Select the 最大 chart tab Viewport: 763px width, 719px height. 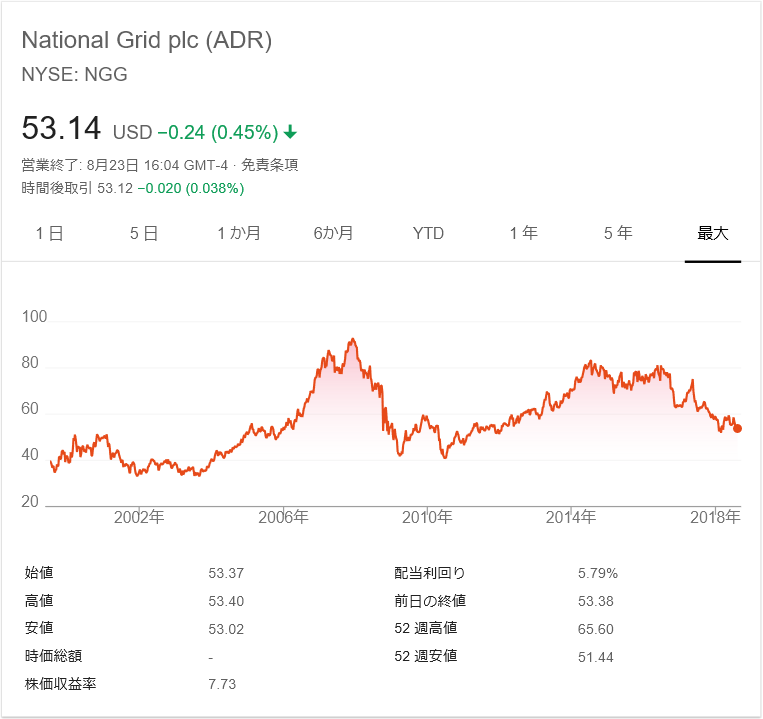[713, 234]
